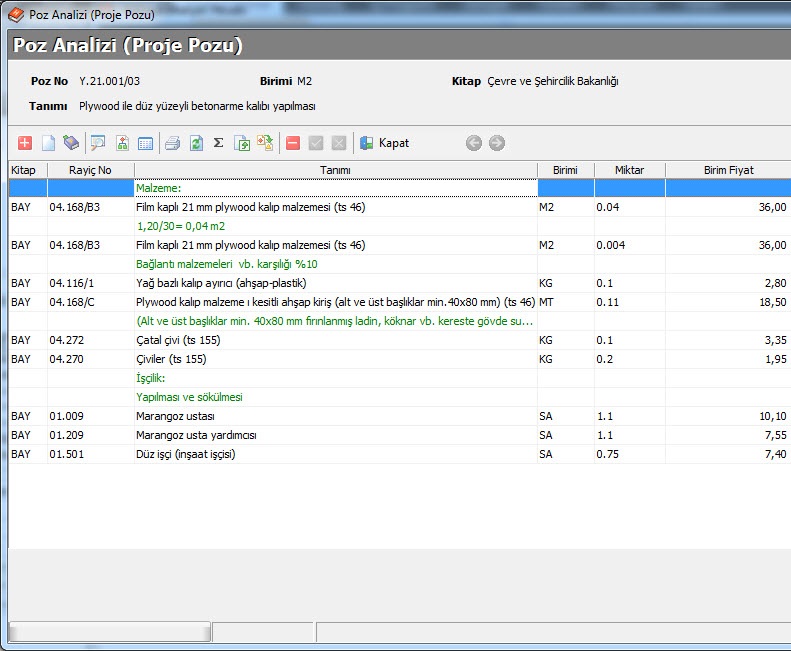The image size is (791, 651).
Task: Click the sigma sum icon
Action: 218,143
